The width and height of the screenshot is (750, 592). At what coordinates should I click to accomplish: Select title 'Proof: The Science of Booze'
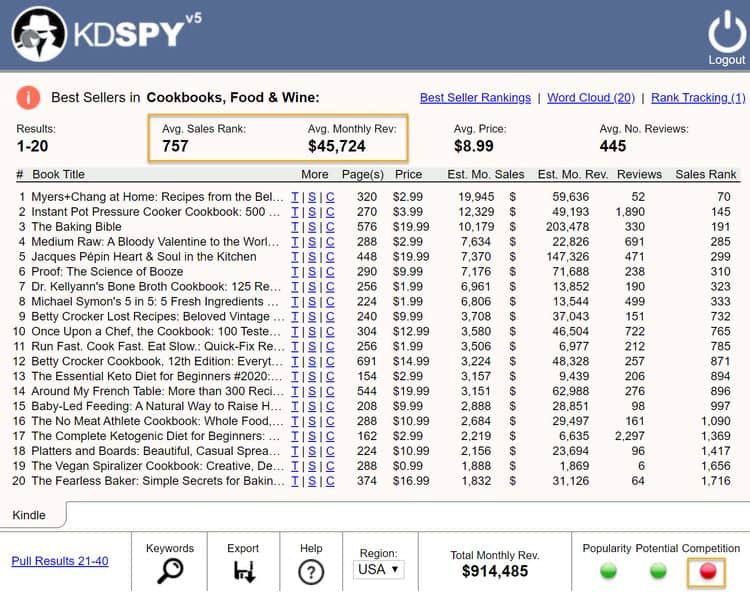tap(107, 272)
